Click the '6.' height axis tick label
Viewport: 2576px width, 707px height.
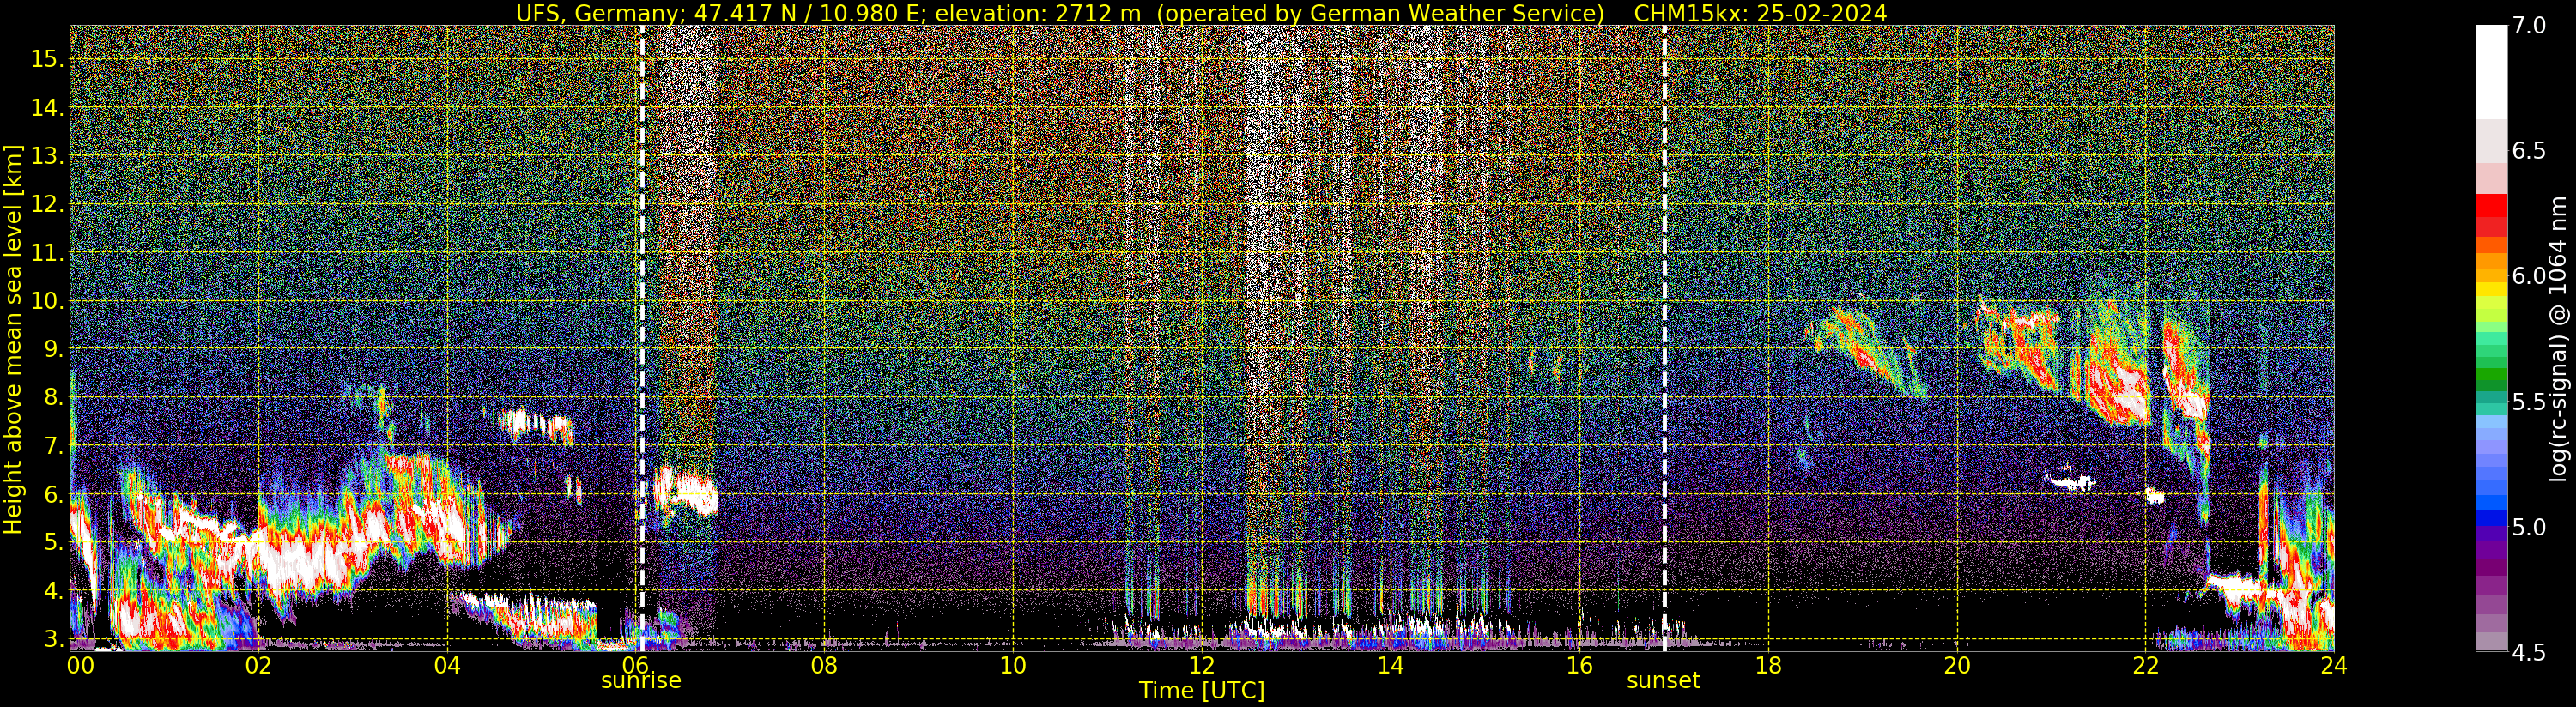[54, 494]
